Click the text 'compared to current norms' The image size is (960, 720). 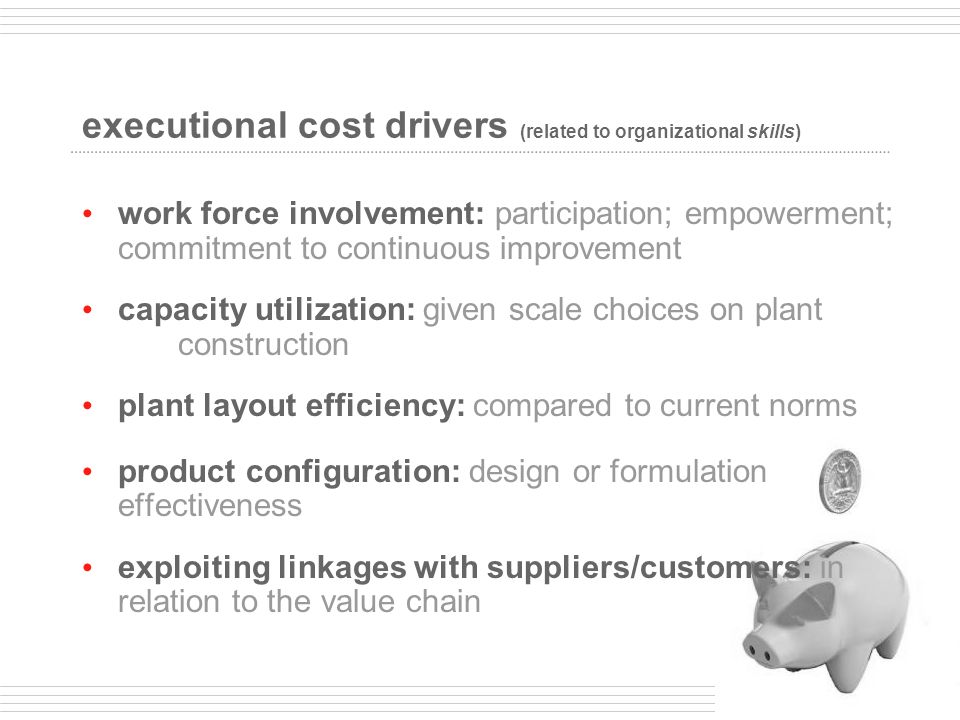[664, 405]
